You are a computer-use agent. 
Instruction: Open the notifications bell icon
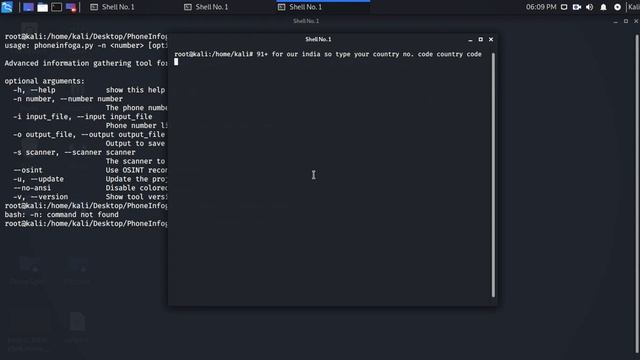[x=603, y=7]
